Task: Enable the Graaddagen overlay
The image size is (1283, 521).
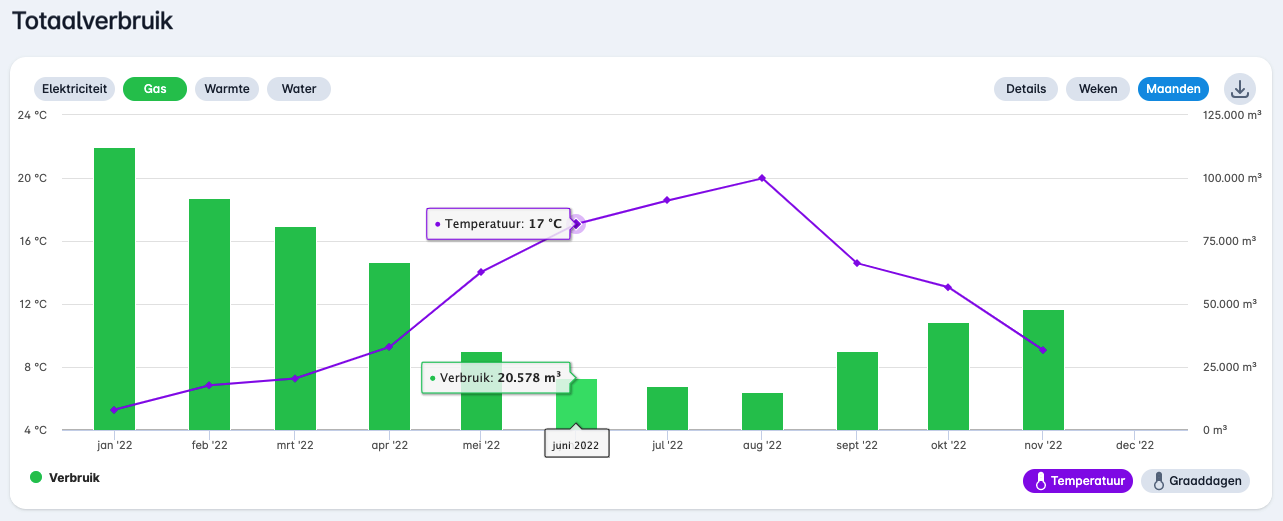Action: (1196, 482)
